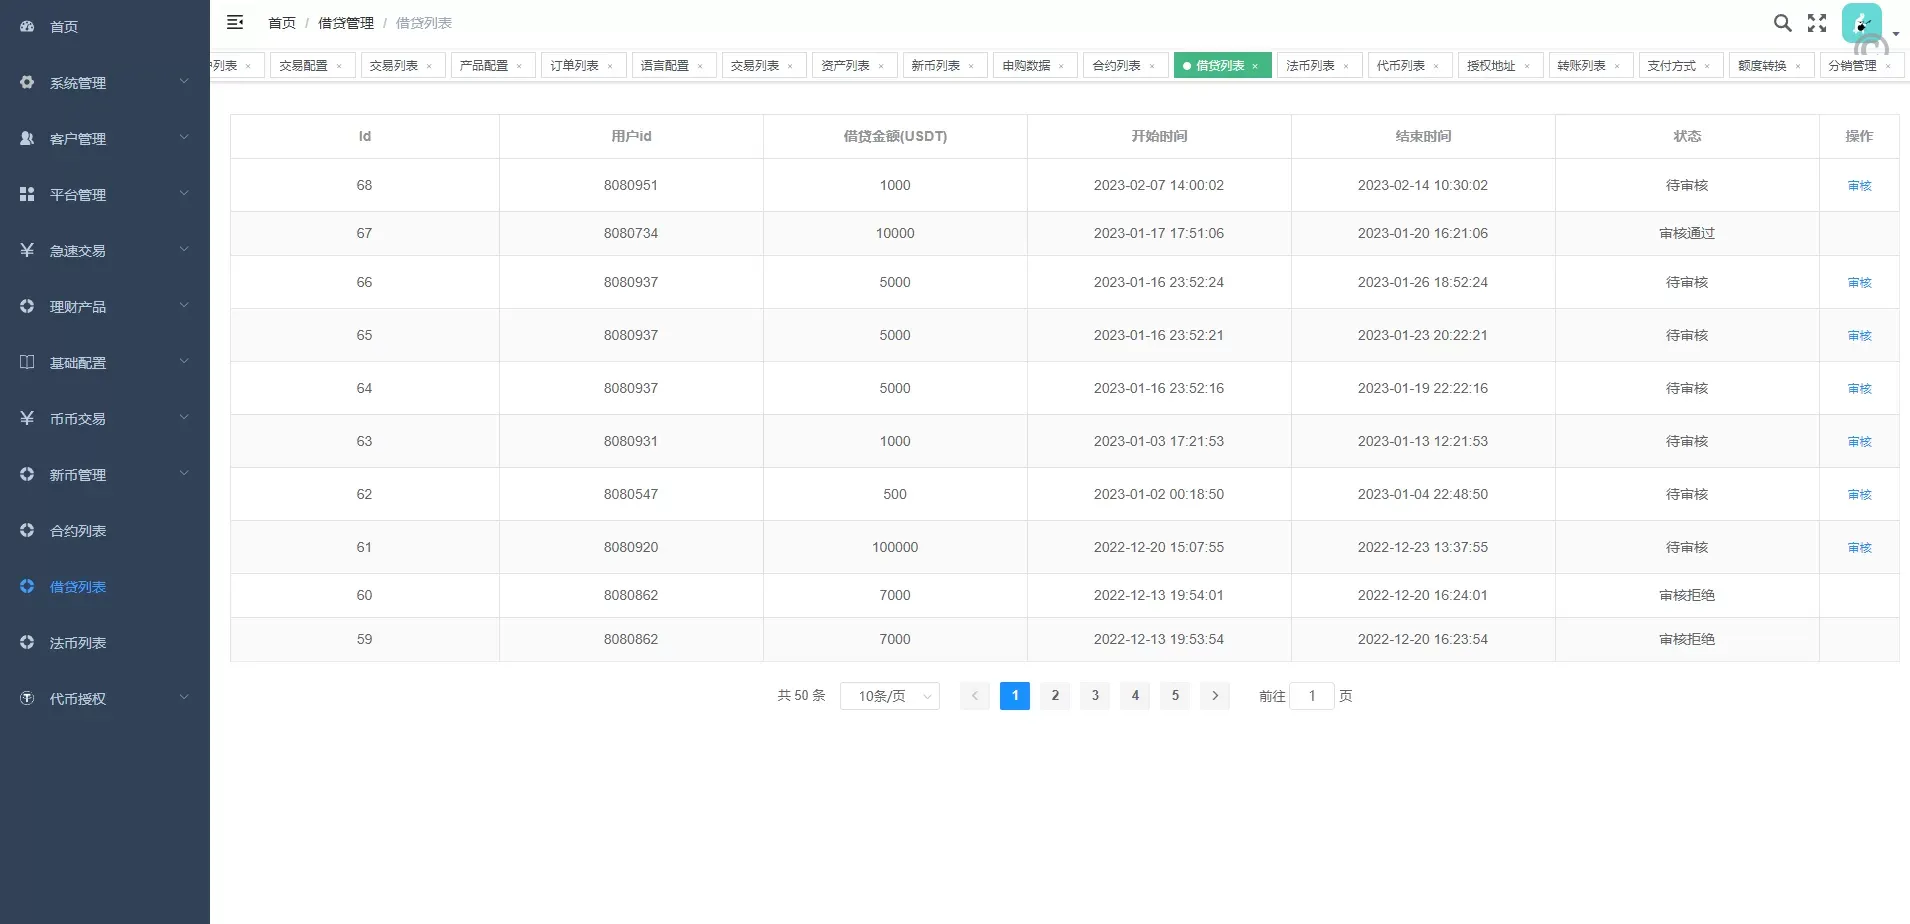Image resolution: width=1910 pixels, height=924 pixels.
Task: Click 审核 for loan Id 68
Action: [1859, 186]
